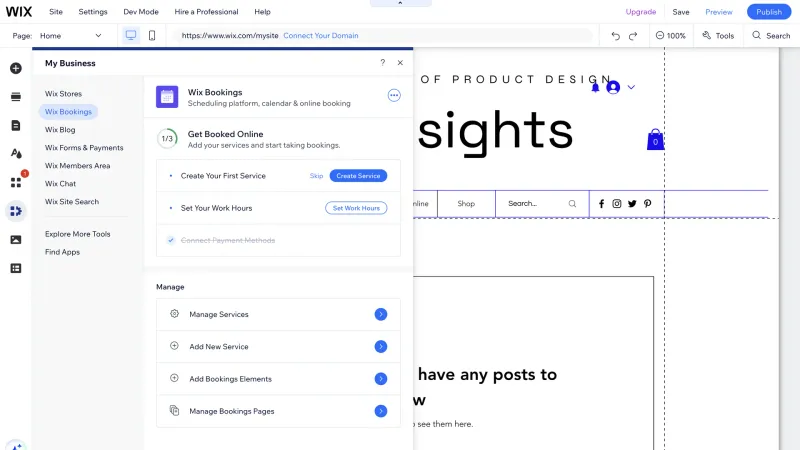Viewport: 800px width, 450px height.
Task: Click the My Business sidebar icon
Action: click(16, 211)
